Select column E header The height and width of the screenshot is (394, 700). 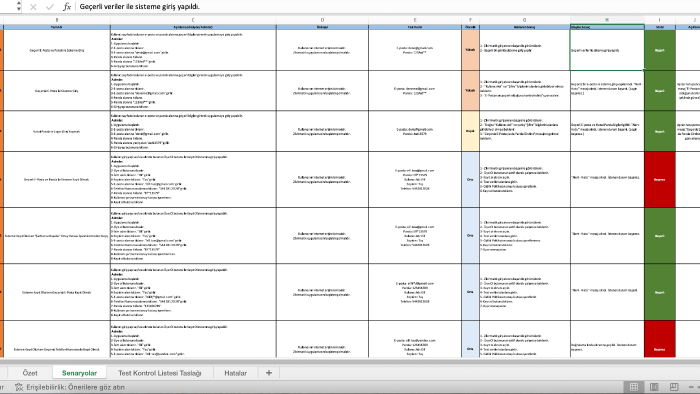[415, 20]
